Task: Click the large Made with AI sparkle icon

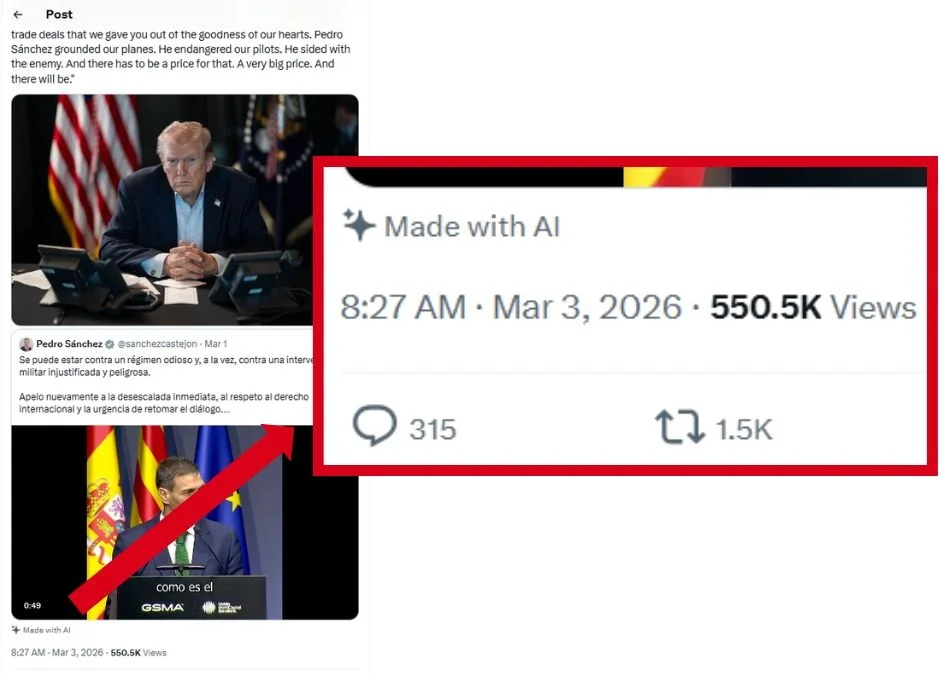Action: click(x=359, y=225)
